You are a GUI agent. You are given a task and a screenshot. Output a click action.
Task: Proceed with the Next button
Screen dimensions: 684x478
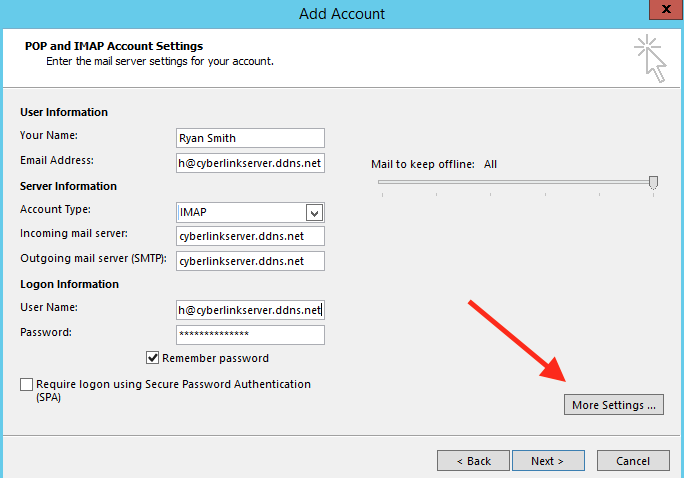[x=548, y=461]
